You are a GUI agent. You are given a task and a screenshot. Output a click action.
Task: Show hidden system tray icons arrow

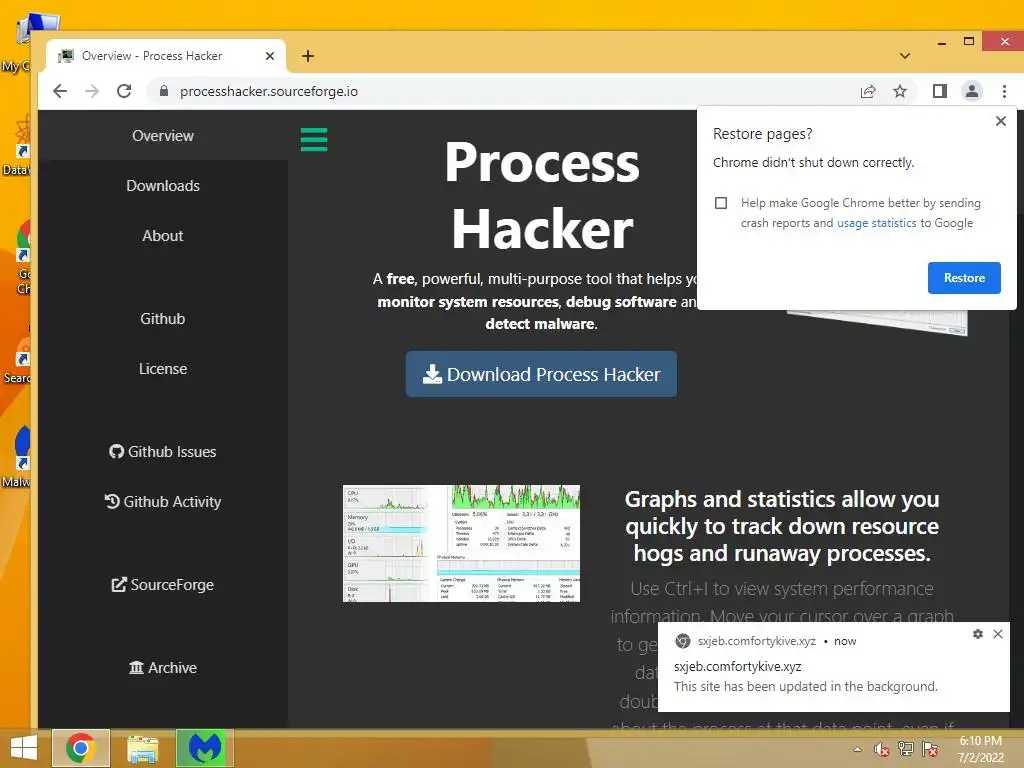[857, 749]
